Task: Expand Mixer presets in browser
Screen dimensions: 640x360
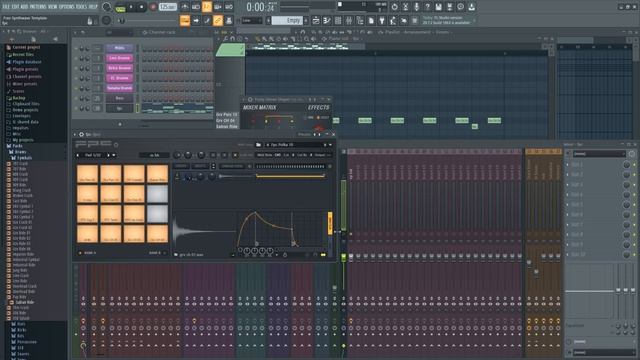Action: (x=24, y=84)
